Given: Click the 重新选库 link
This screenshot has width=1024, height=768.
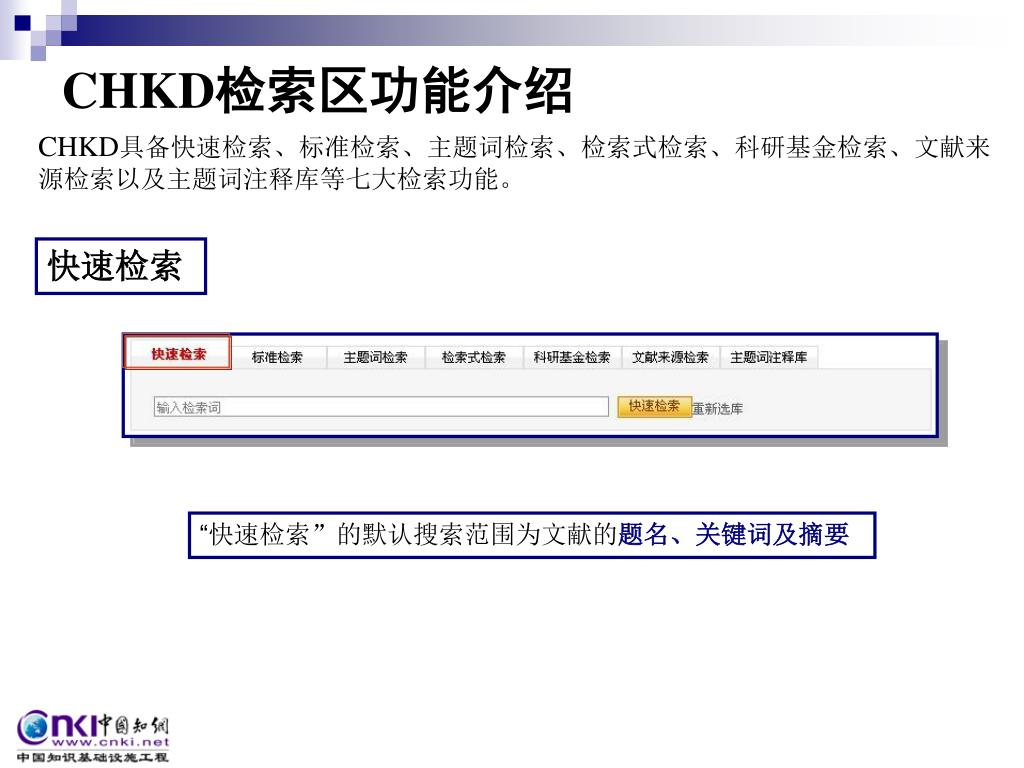Looking at the screenshot, I should pyautogui.click(x=718, y=409).
